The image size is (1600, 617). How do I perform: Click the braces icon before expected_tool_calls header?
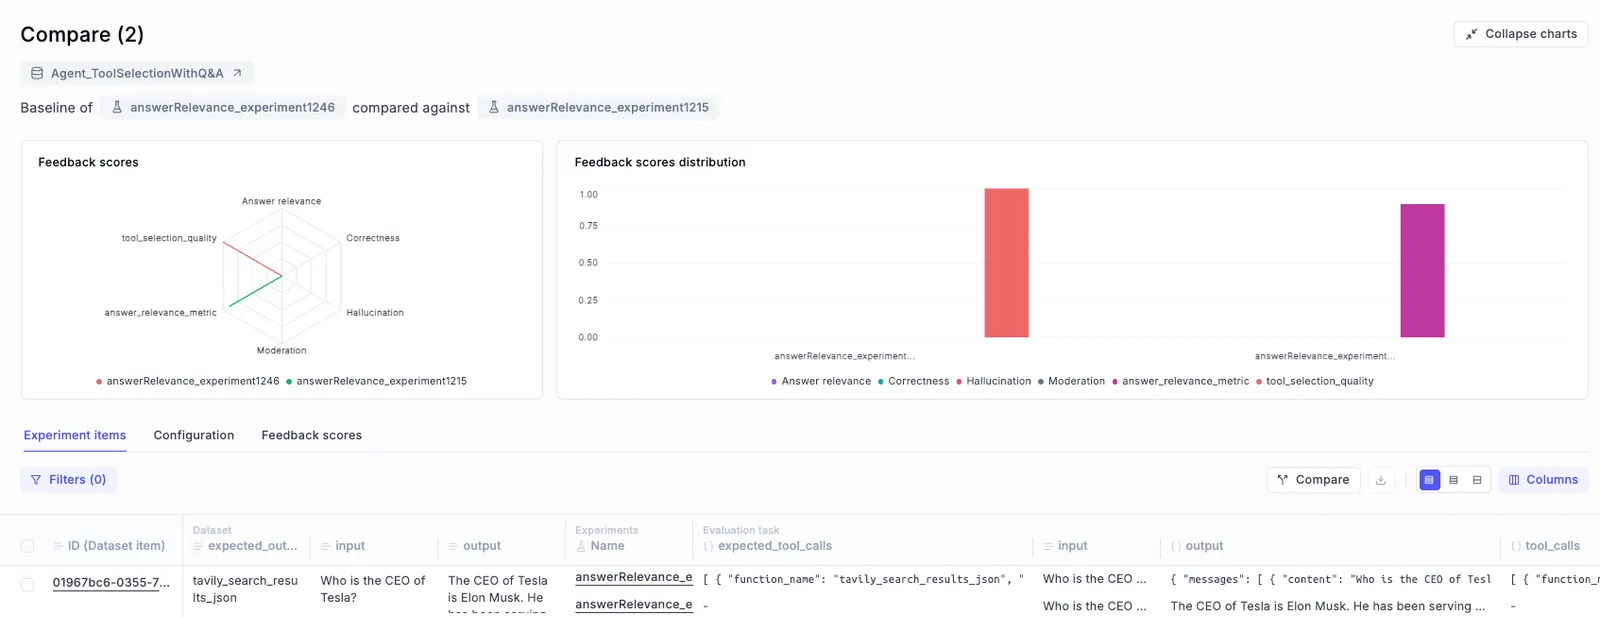tap(708, 546)
